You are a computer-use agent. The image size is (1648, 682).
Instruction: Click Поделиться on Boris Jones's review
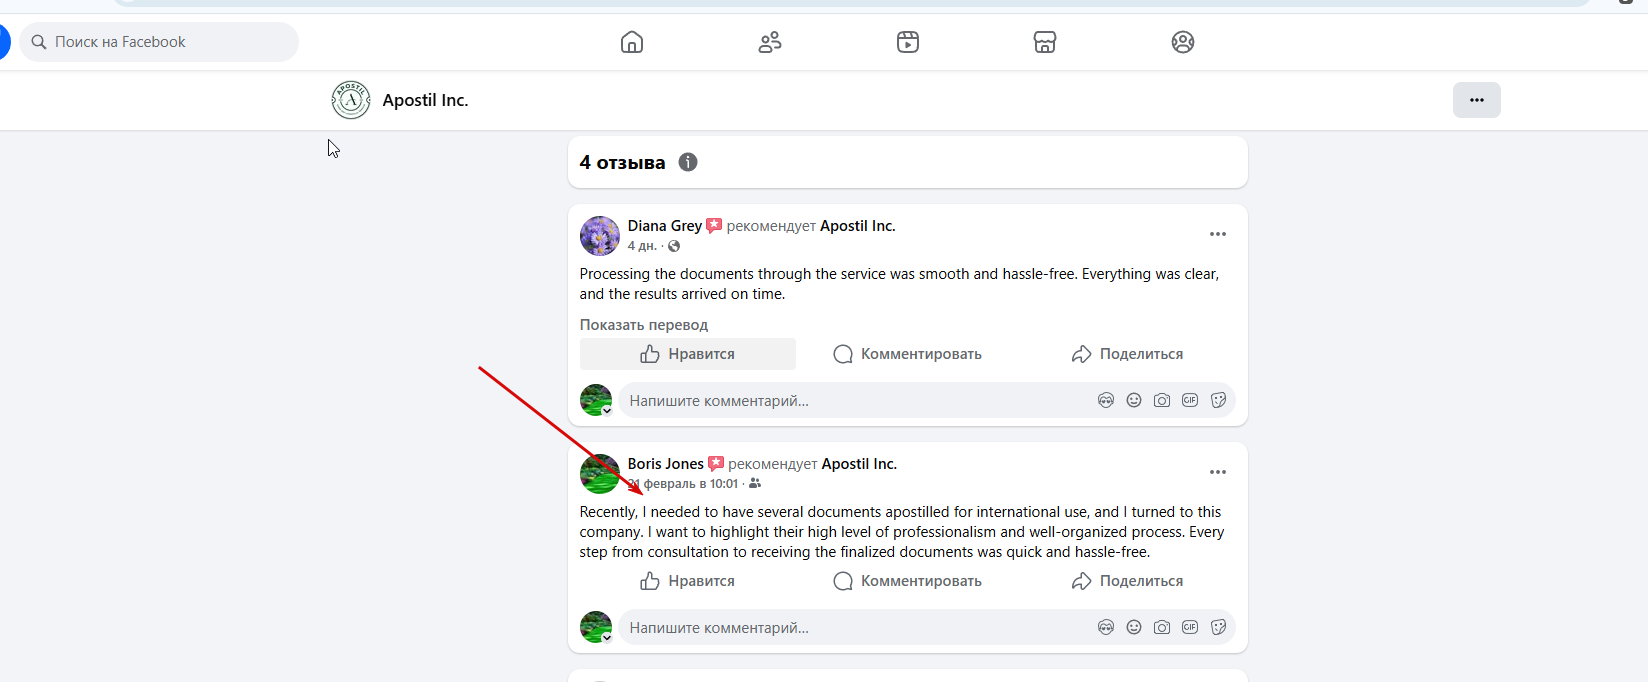[1127, 581]
